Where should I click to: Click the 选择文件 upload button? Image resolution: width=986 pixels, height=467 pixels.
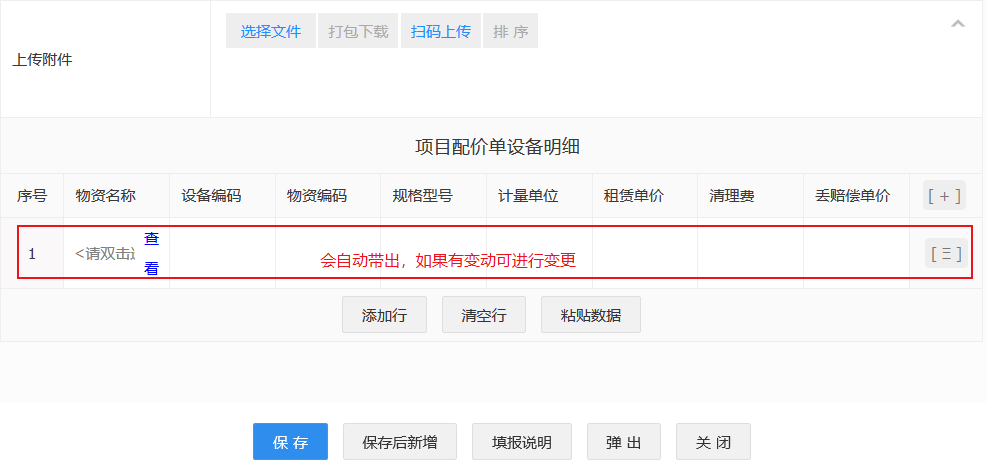(271, 31)
